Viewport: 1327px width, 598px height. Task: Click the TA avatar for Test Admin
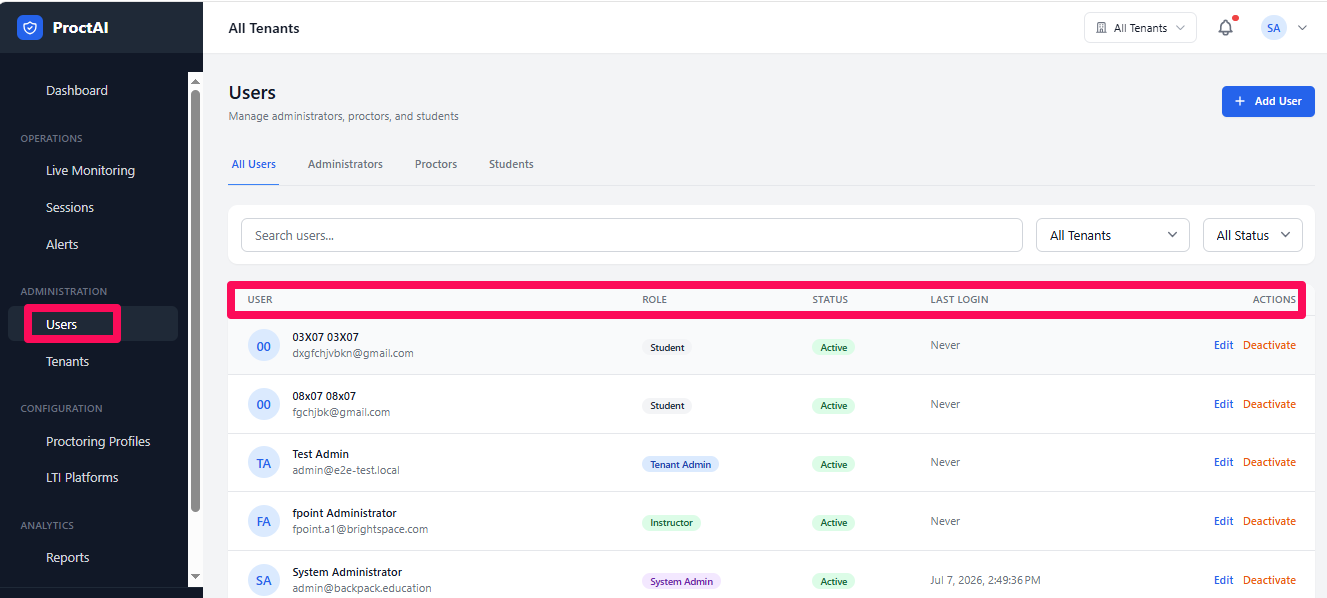(264, 463)
